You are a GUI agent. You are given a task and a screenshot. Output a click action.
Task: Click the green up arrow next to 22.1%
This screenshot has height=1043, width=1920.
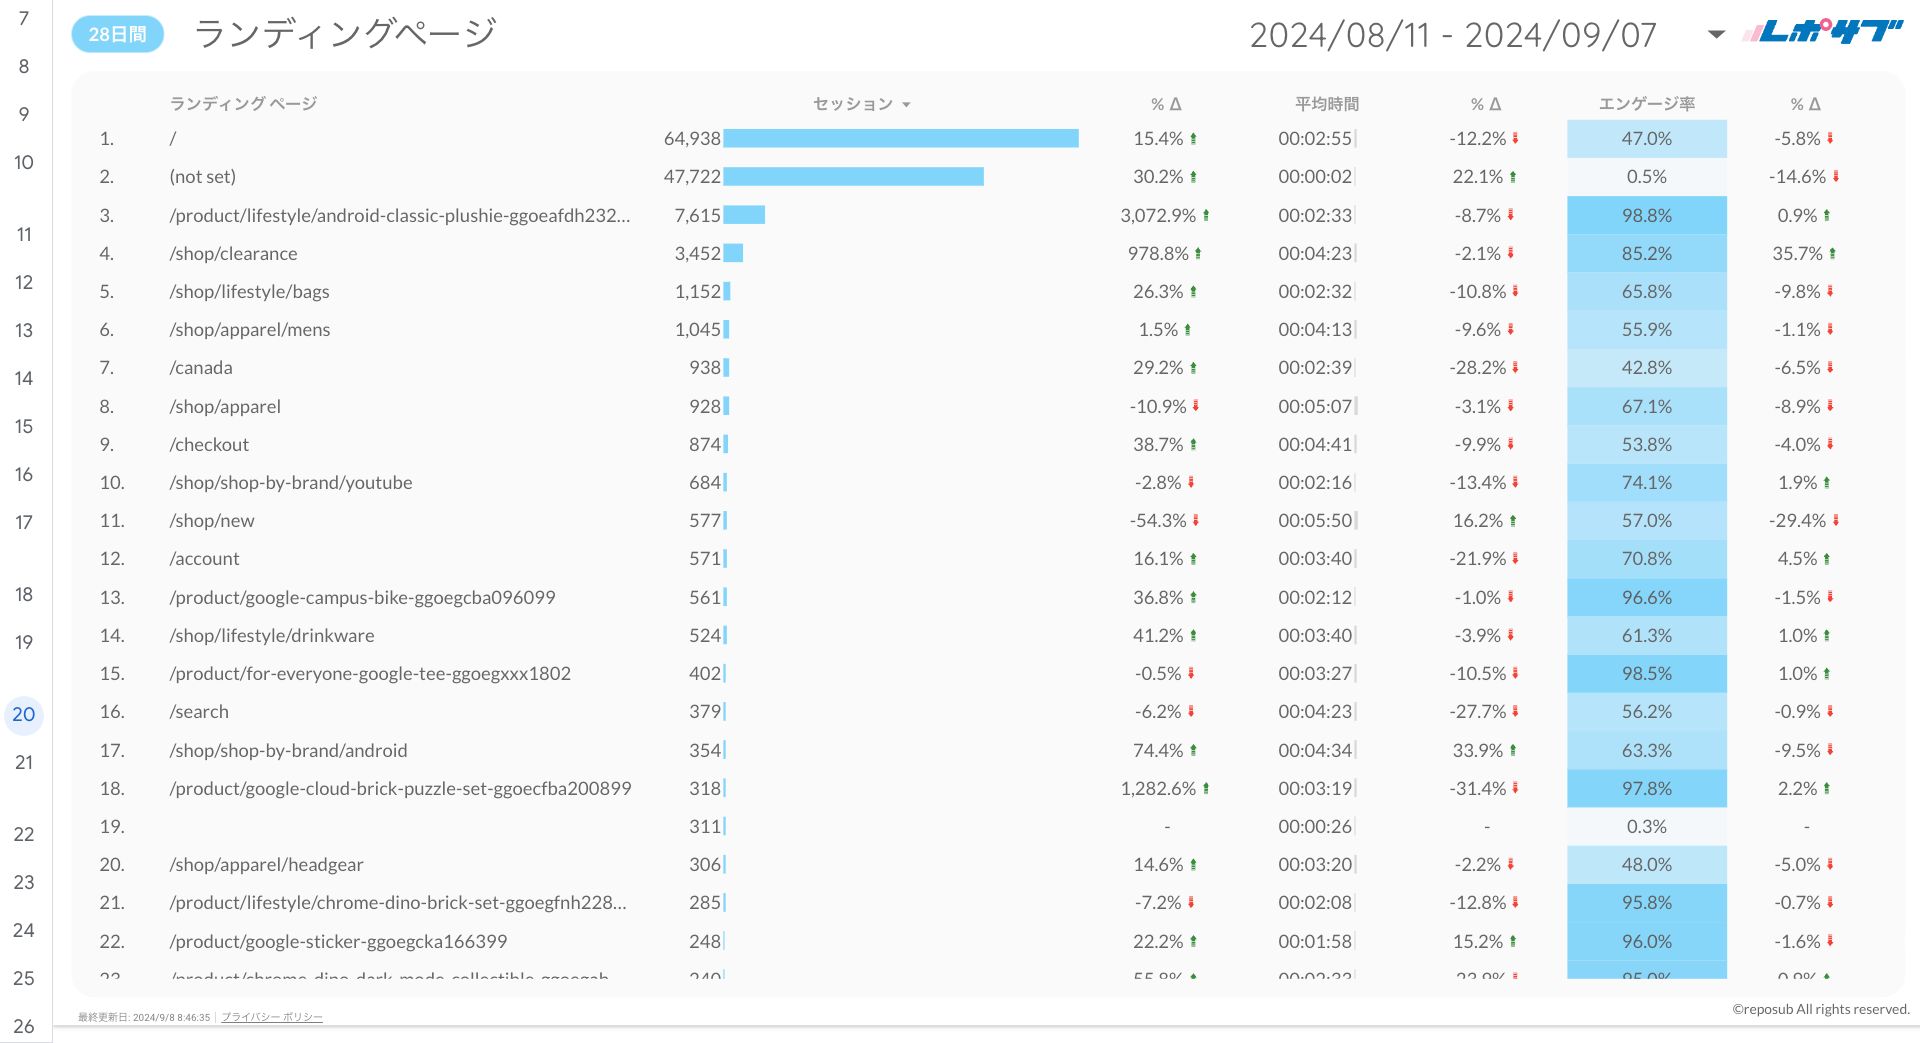[1515, 176]
